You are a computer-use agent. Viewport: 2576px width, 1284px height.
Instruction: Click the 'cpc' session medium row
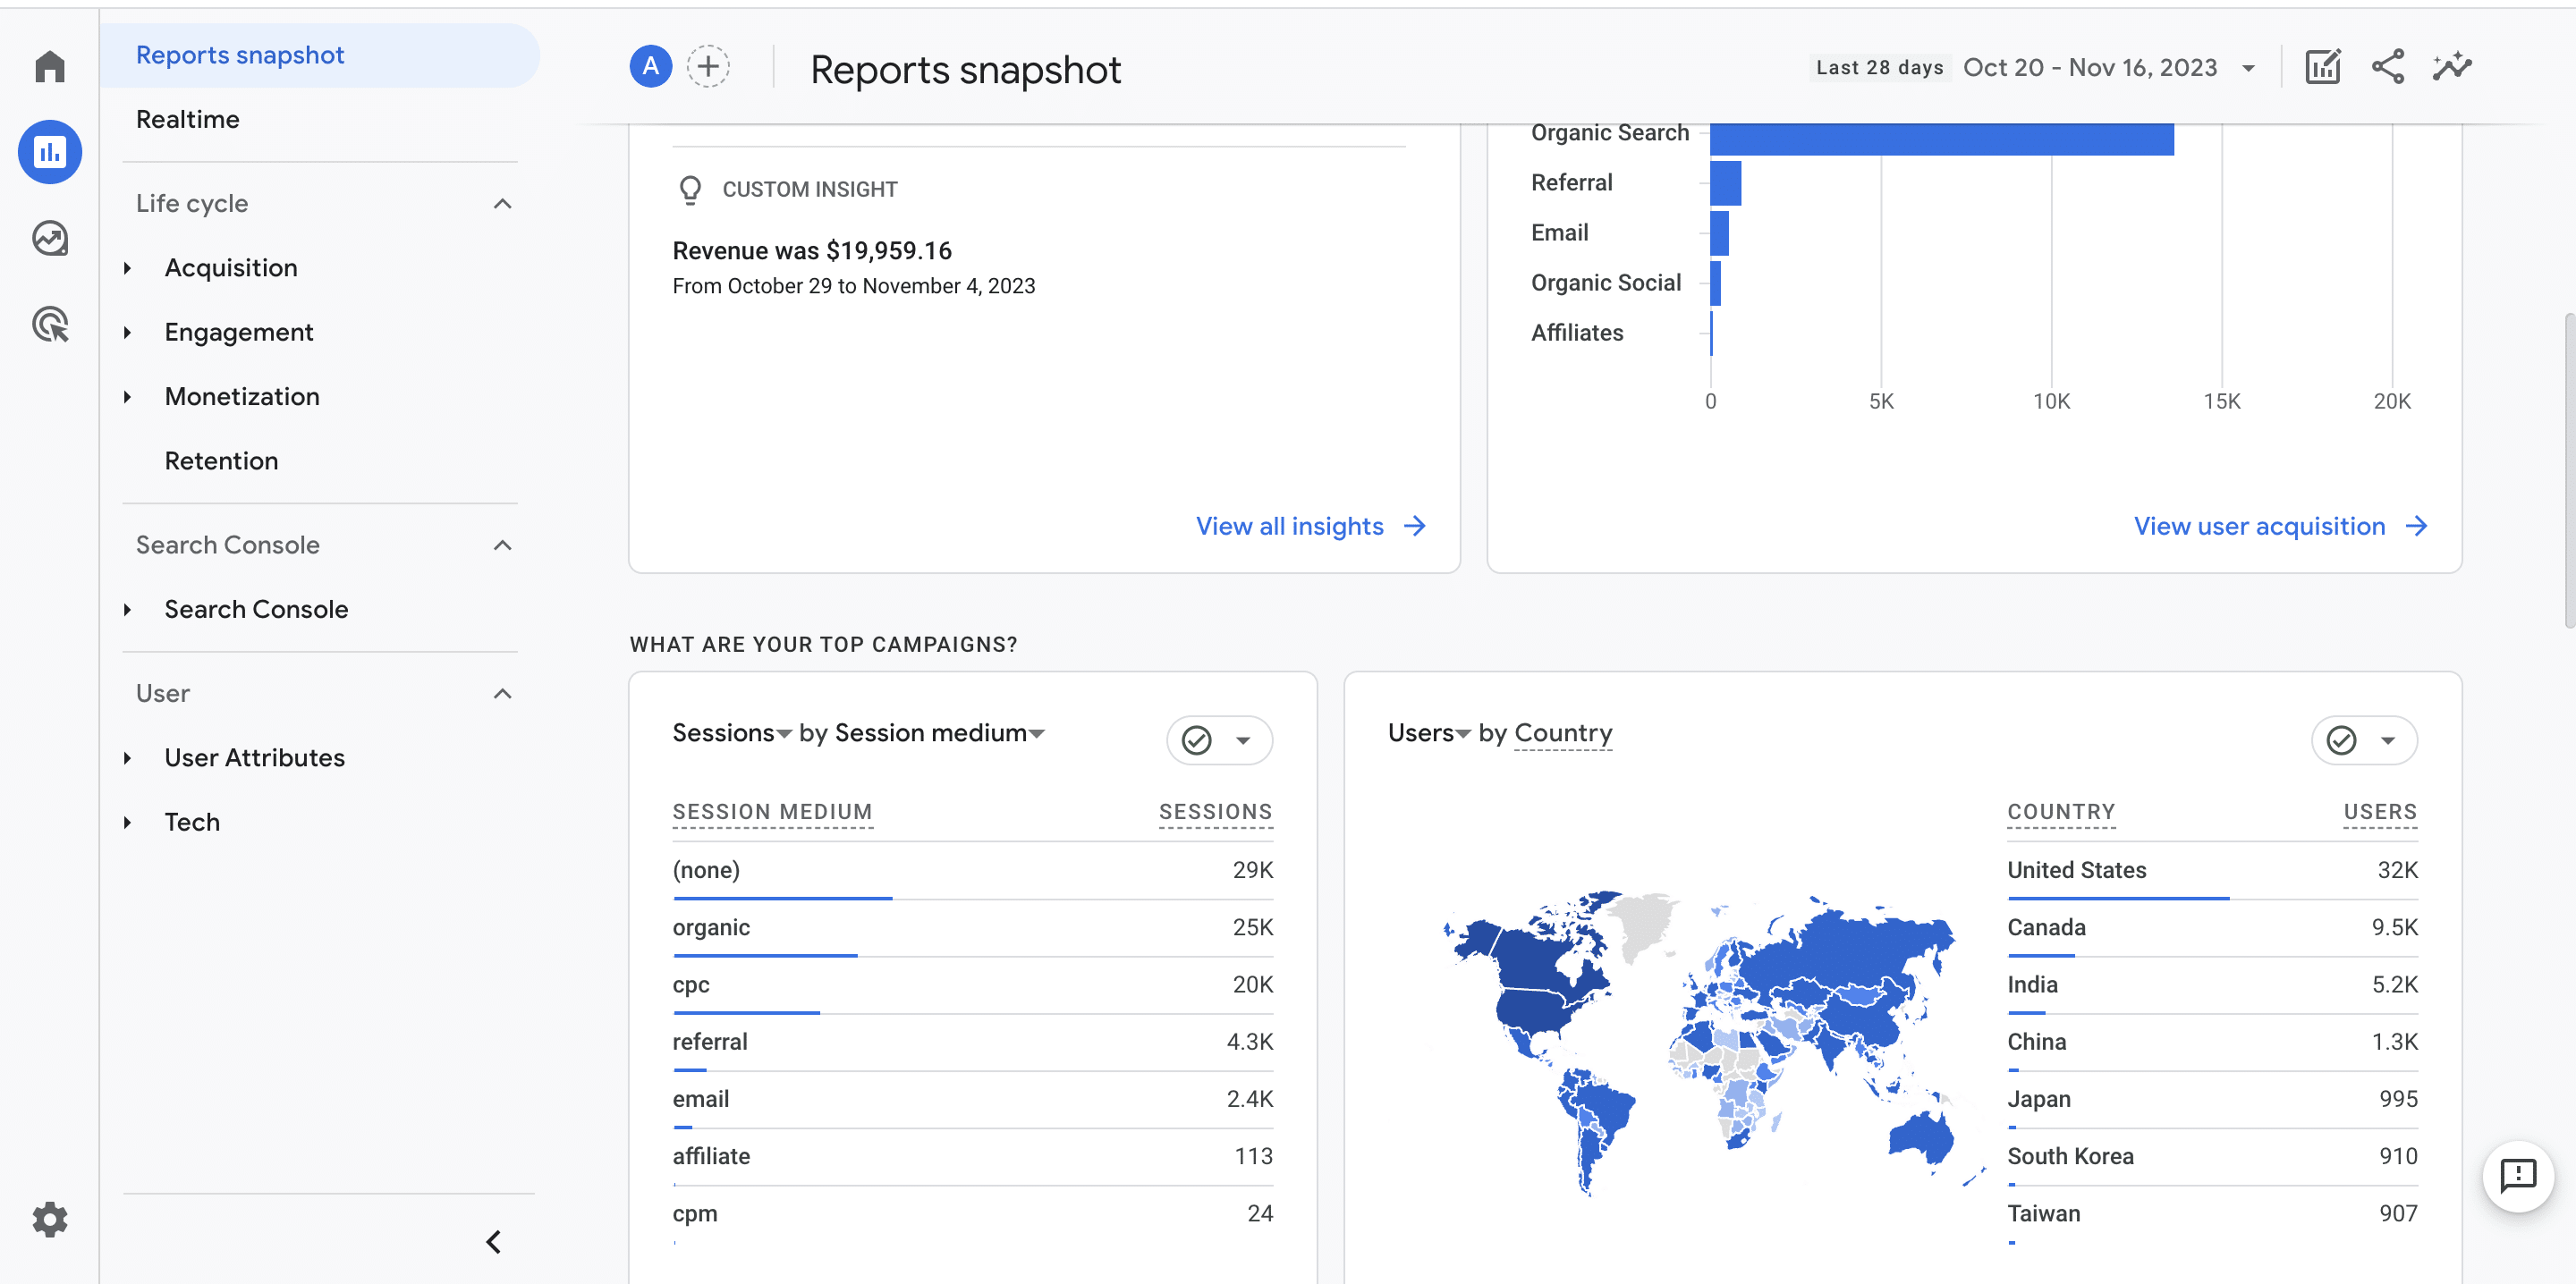pyautogui.click(x=972, y=985)
